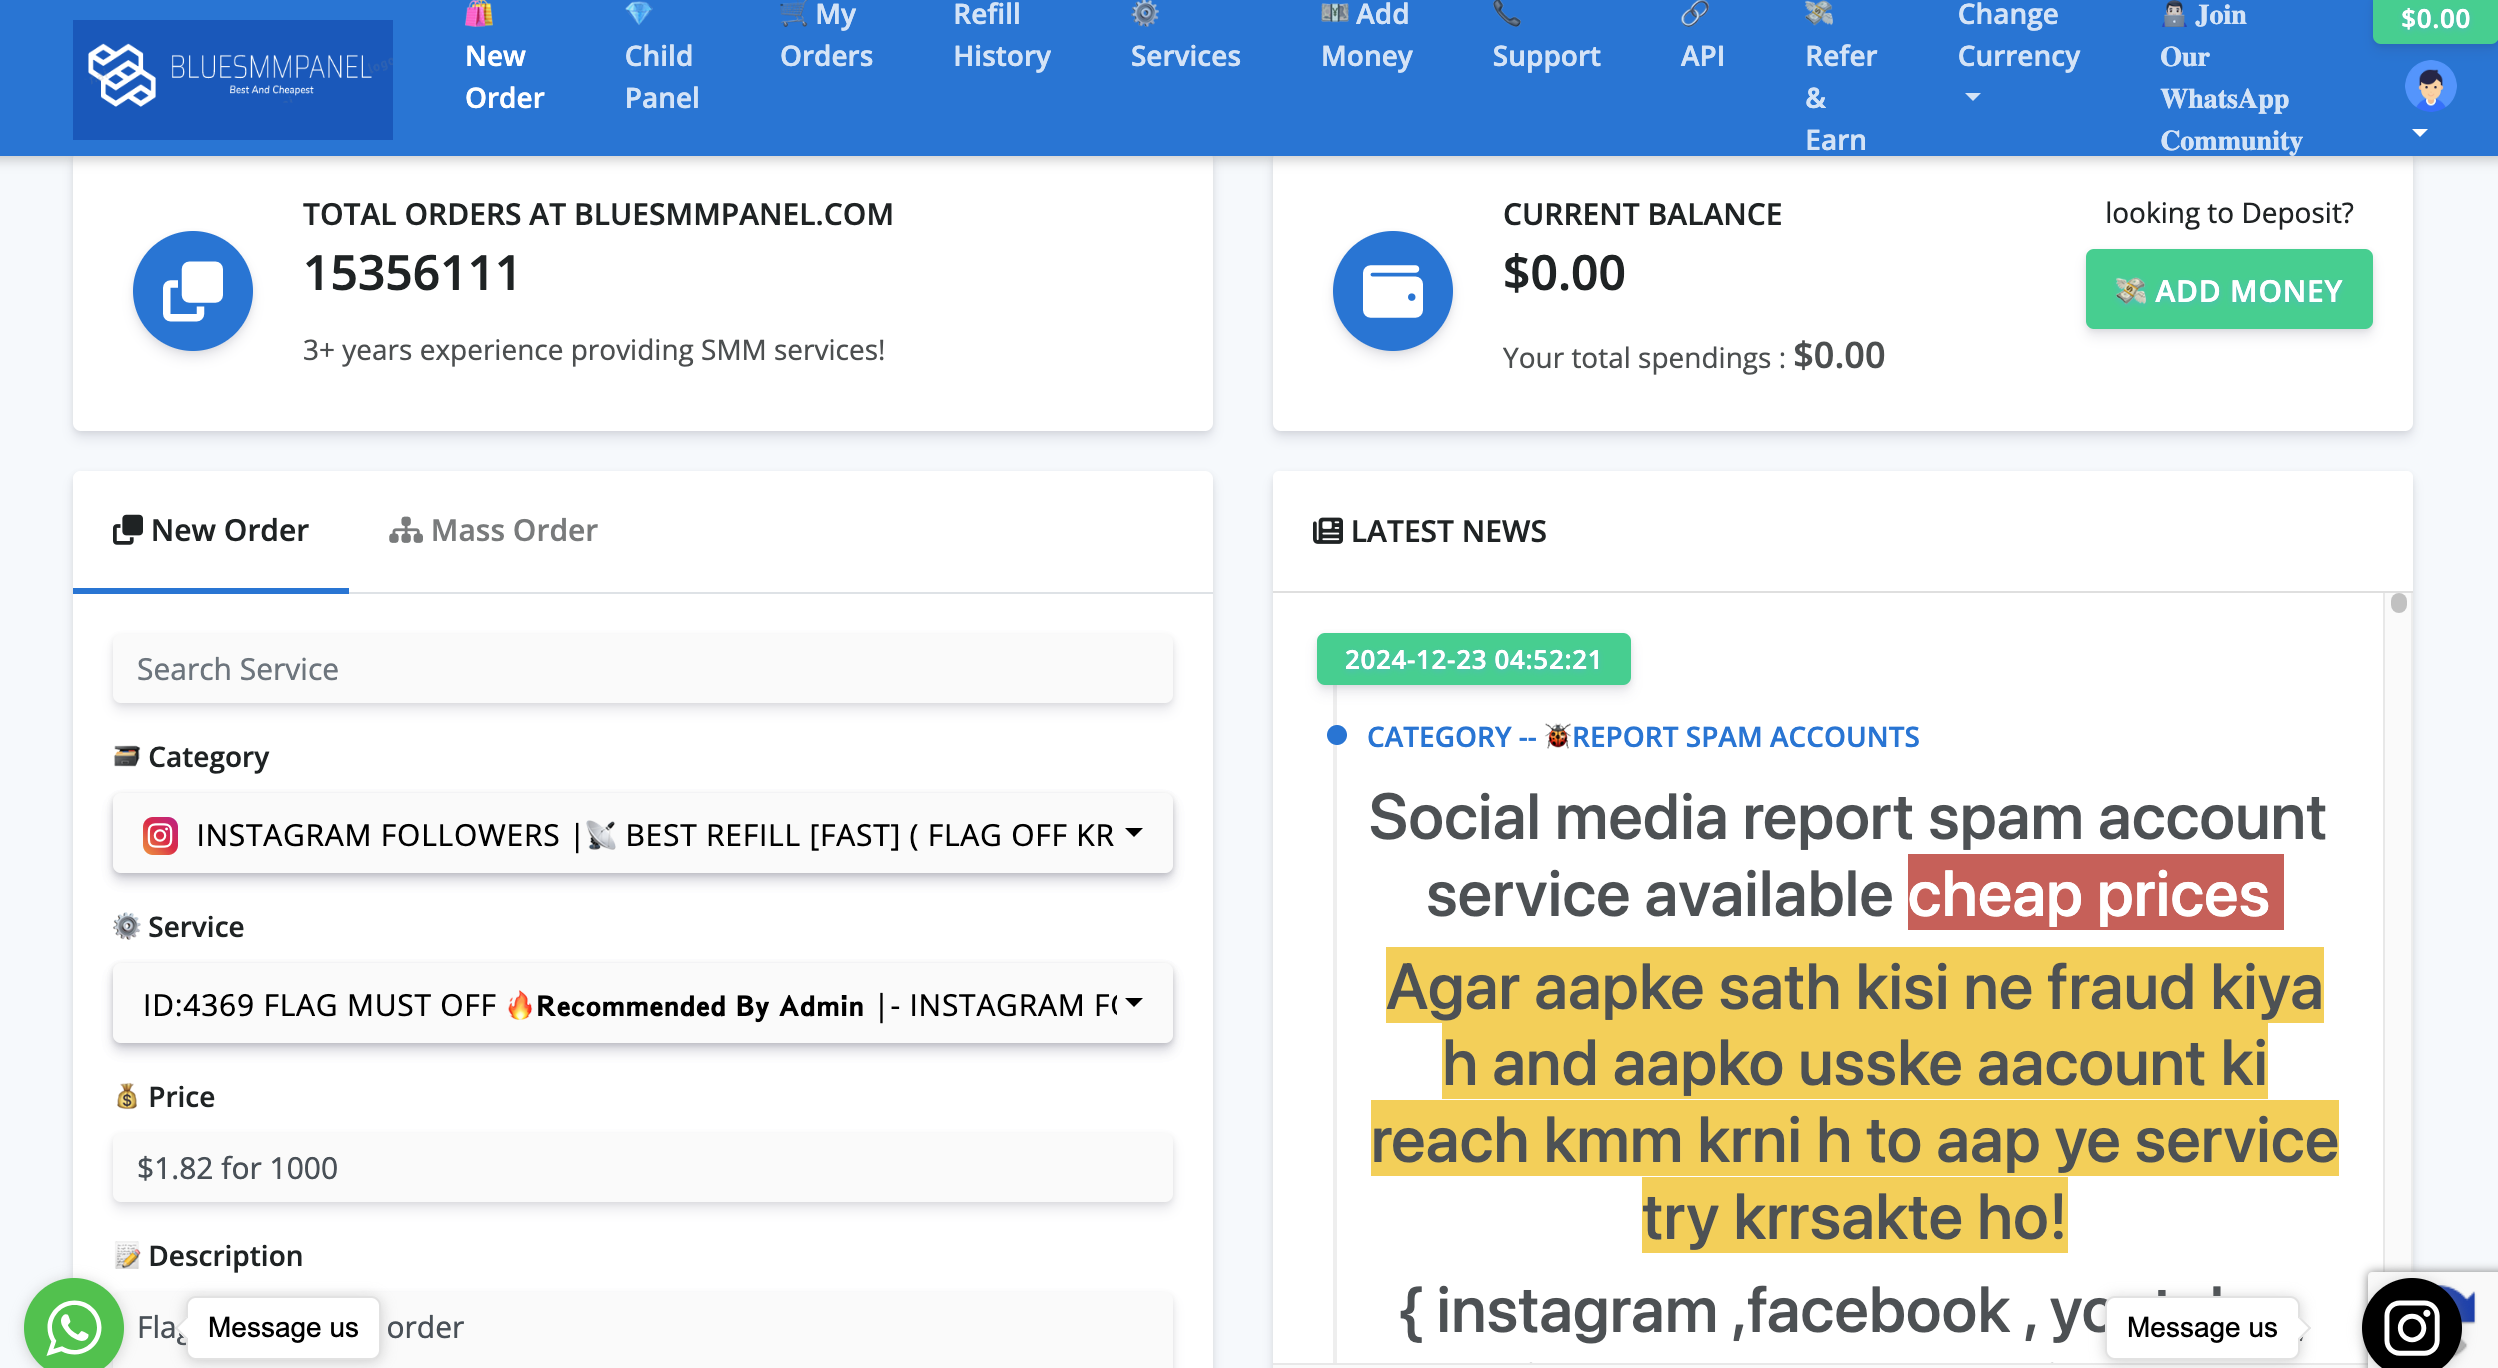This screenshot has height=1368, width=2498.
Task: Click the Category label folder icon
Action: [x=126, y=756]
